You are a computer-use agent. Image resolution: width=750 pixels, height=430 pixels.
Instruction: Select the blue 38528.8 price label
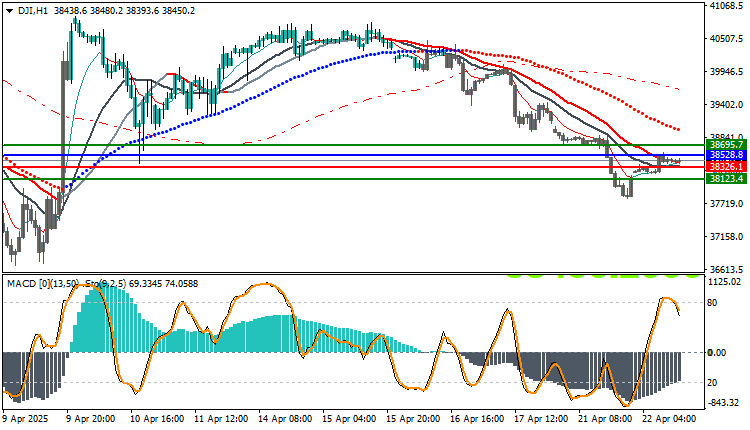pyautogui.click(x=727, y=155)
